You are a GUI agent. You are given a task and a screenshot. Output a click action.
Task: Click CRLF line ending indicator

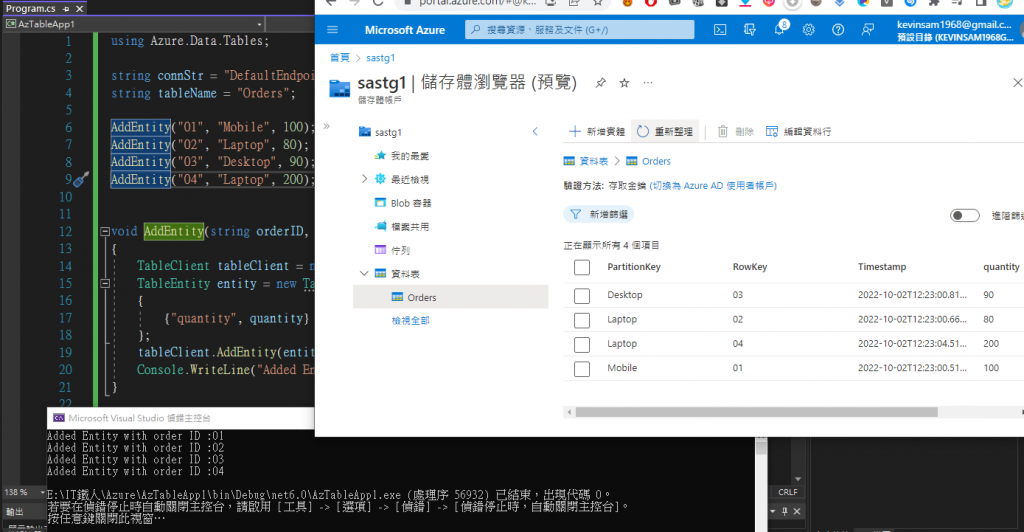click(788, 492)
